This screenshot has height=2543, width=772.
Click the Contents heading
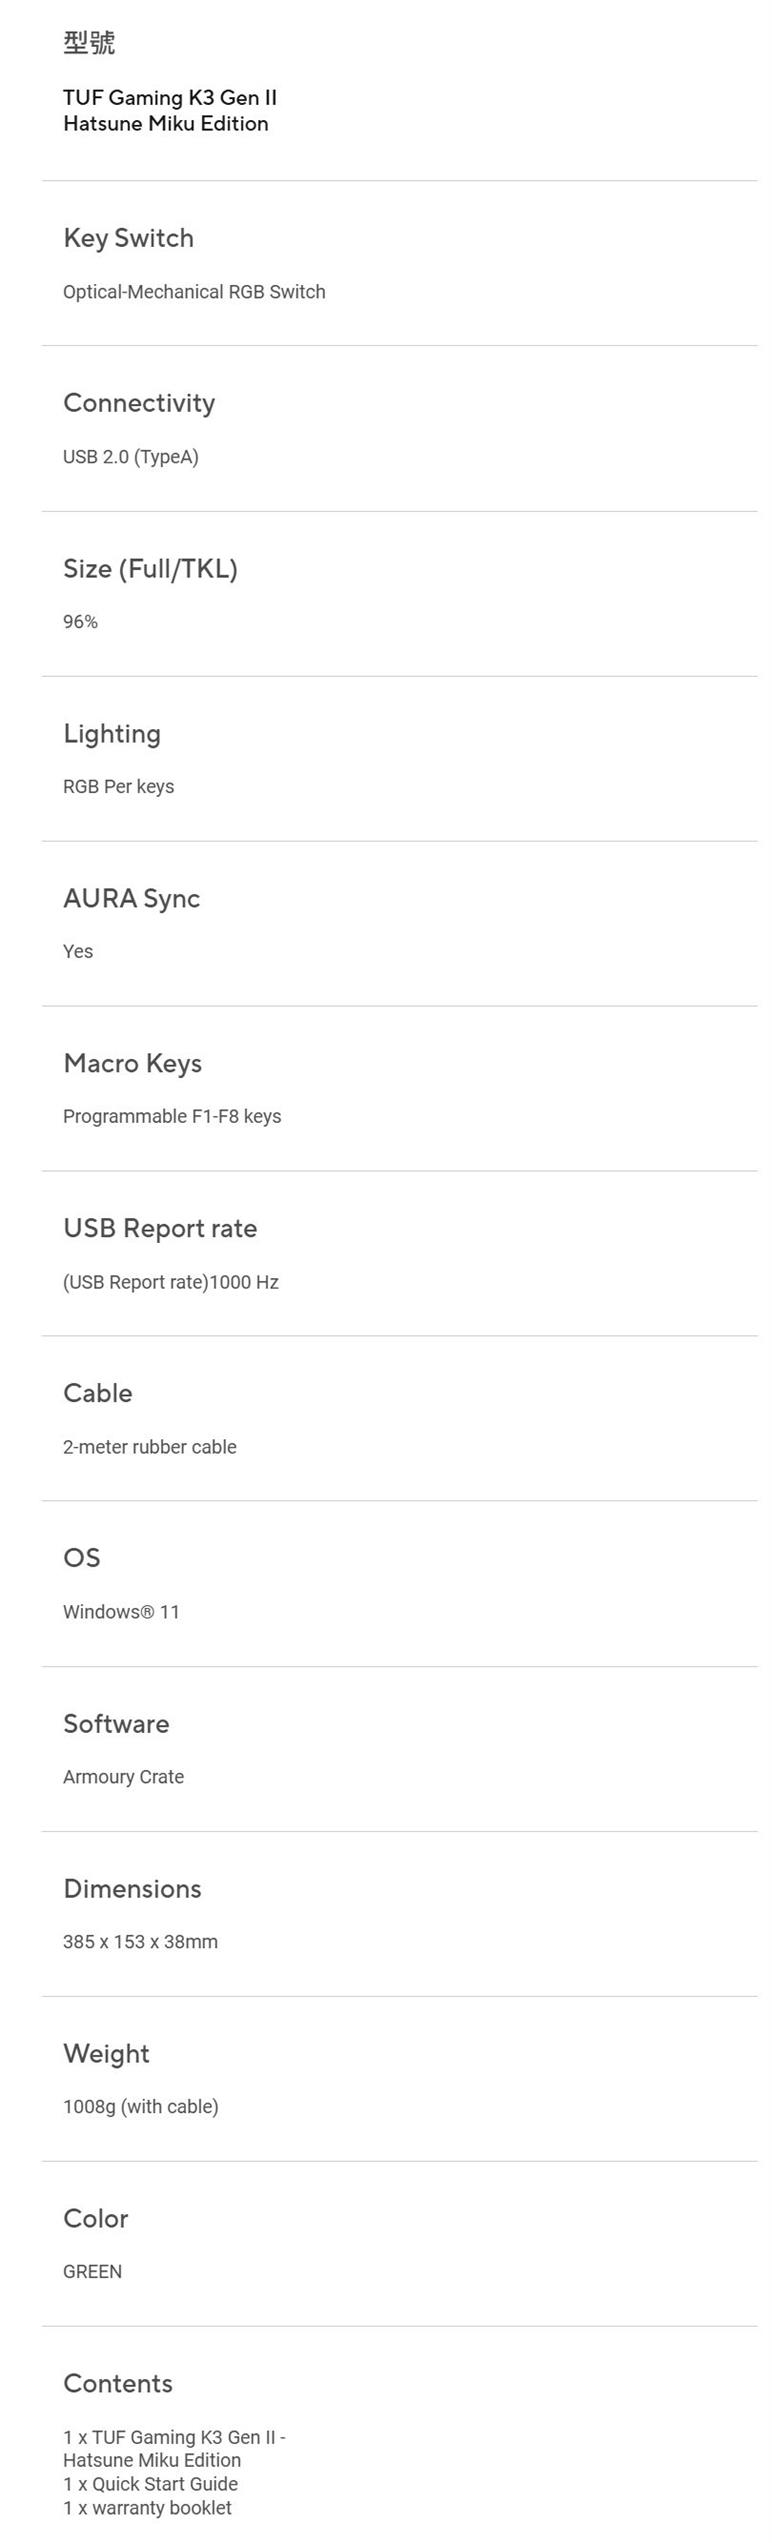tap(117, 2384)
